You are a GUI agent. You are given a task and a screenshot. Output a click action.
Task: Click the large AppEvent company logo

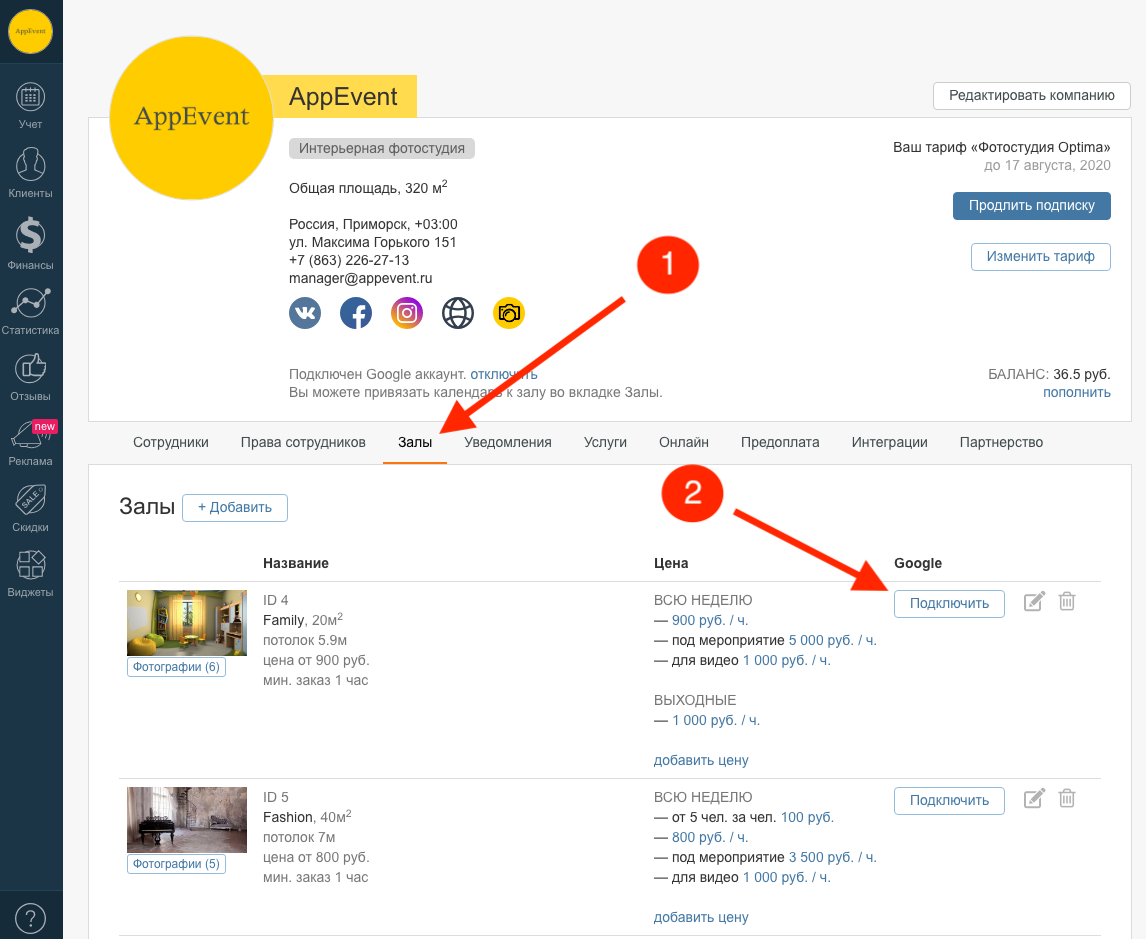point(191,118)
